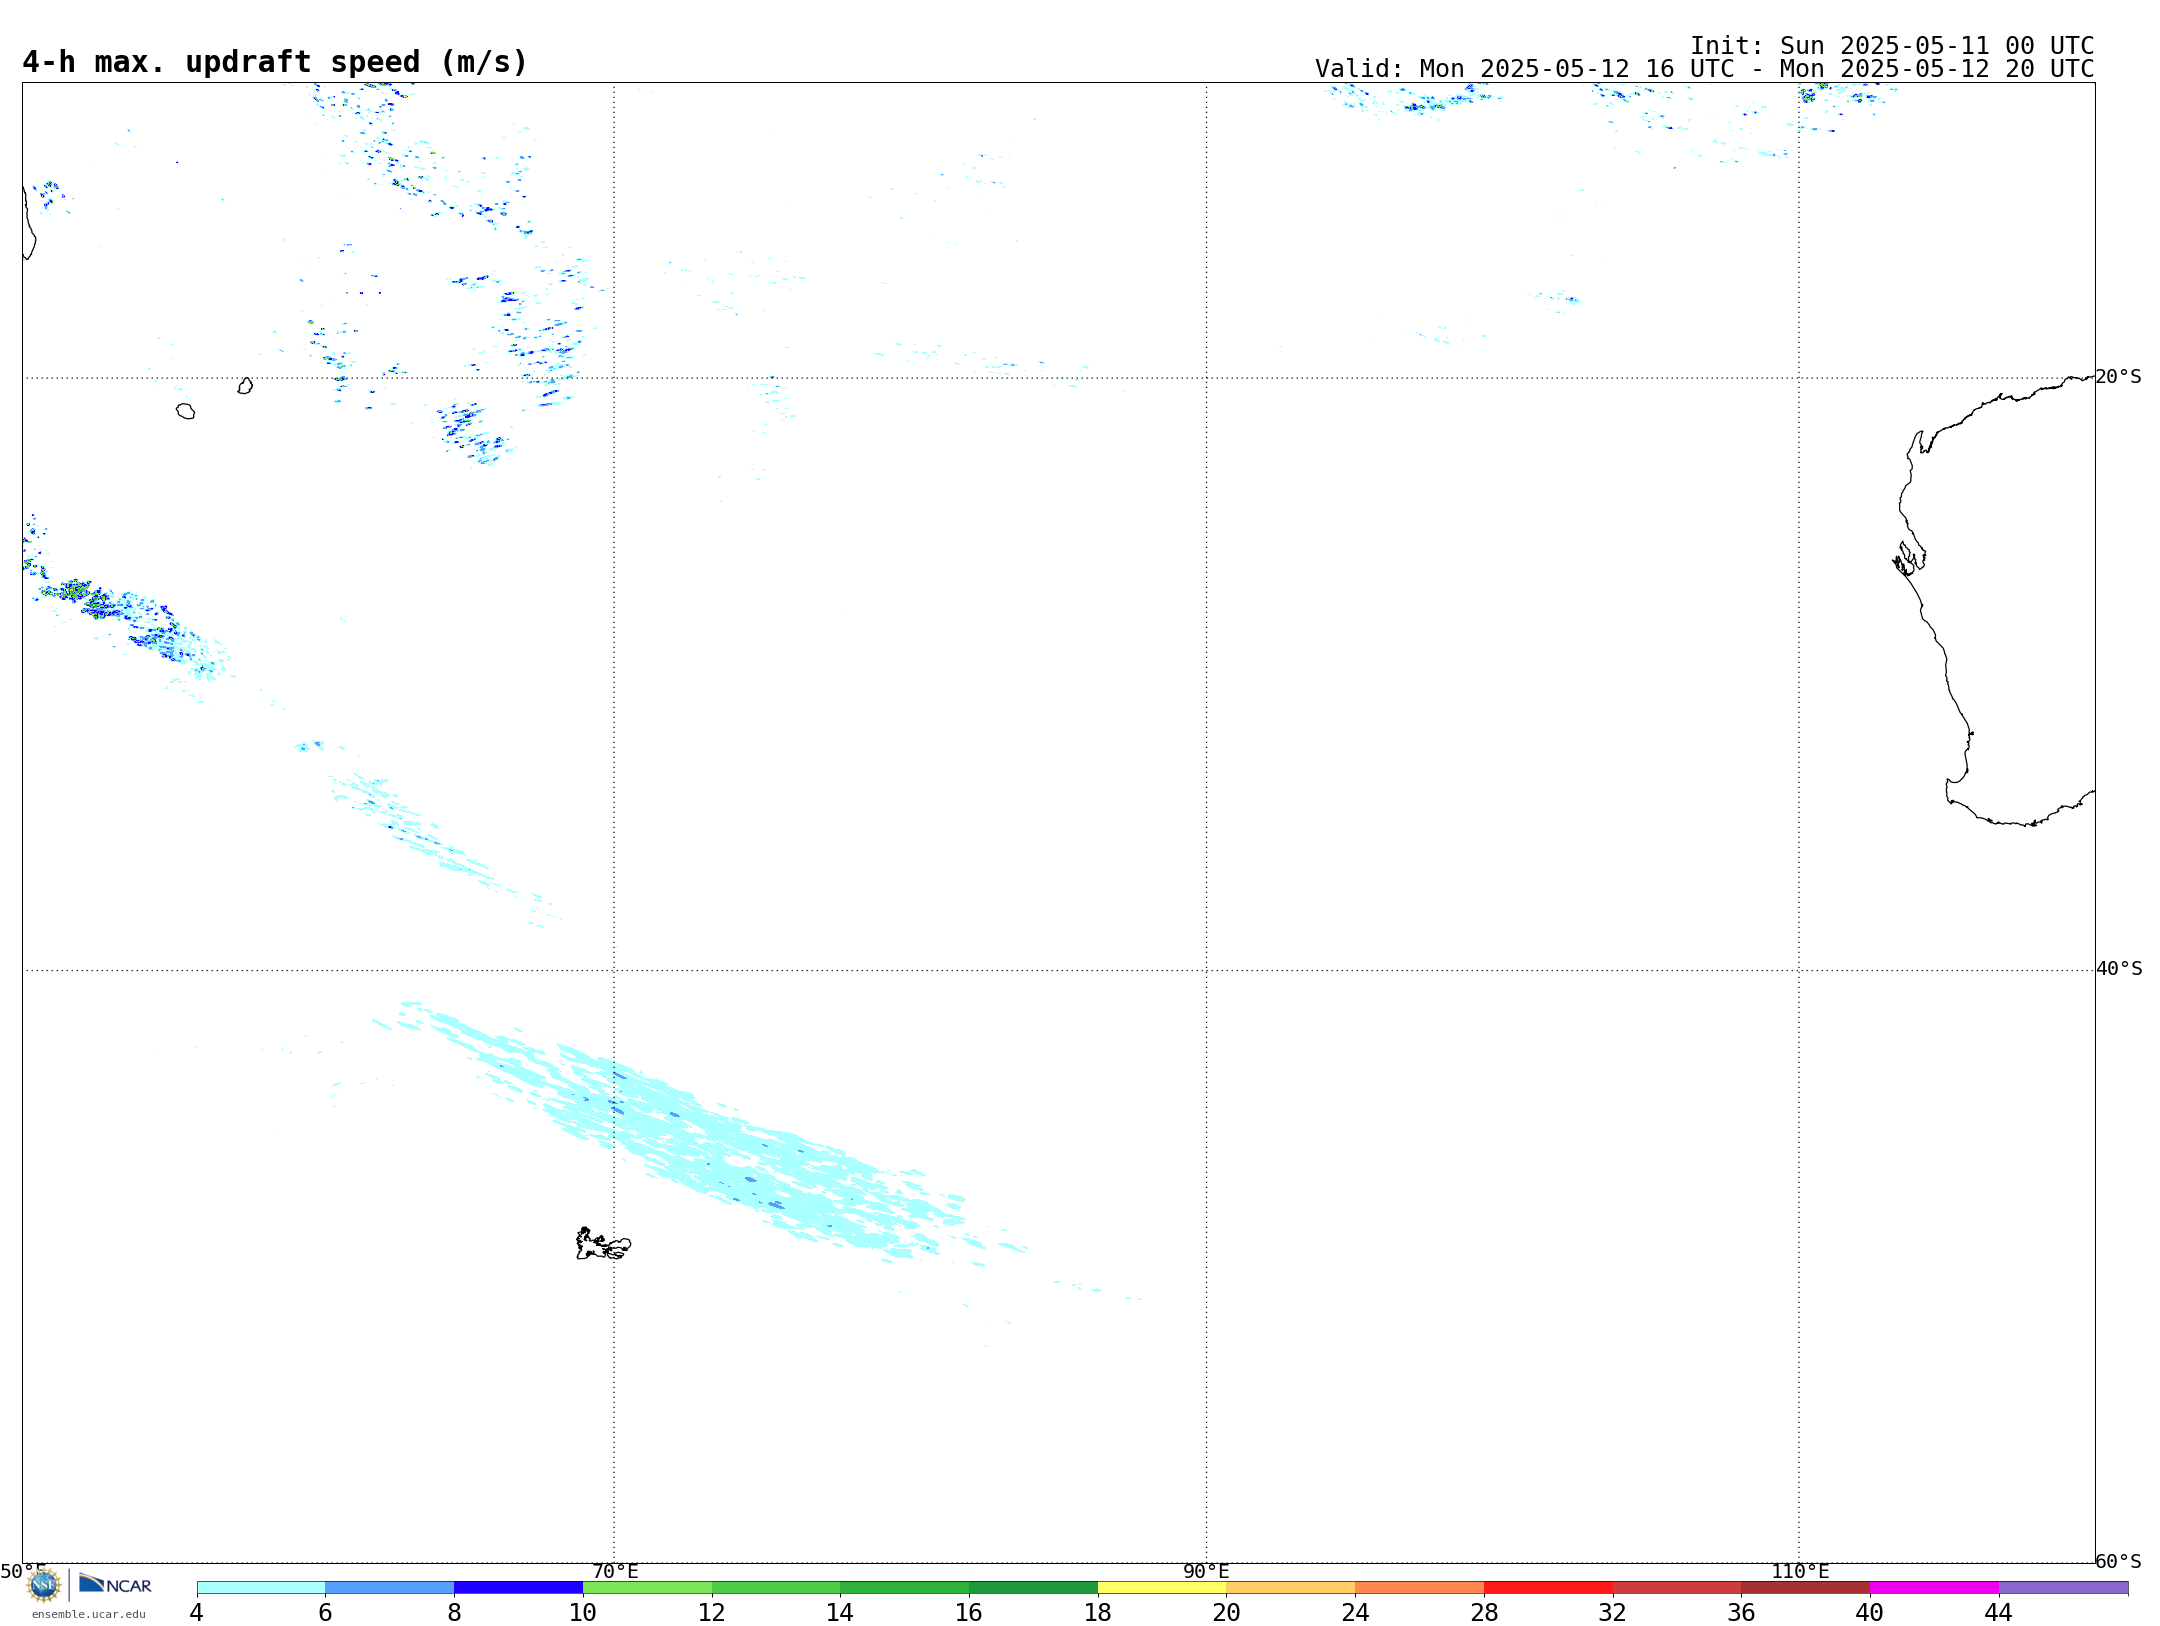
Task: Click the Valid time range line
Action: pyautogui.click(x=1704, y=69)
